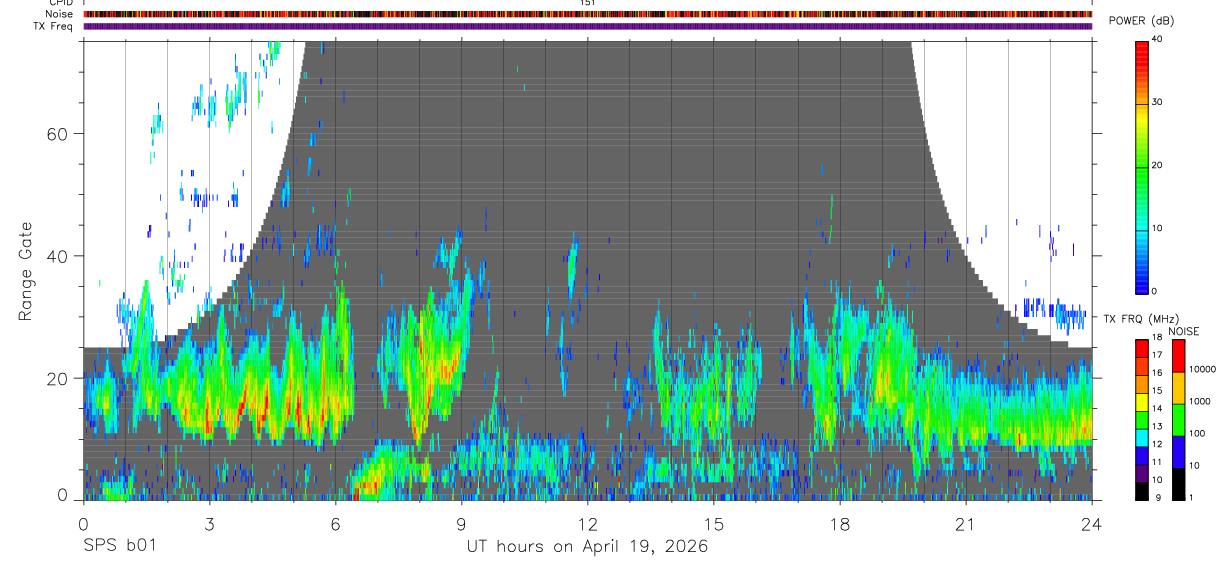Click the NOISE color scale bar
Image resolution: width=1228 pixels, height=567 pixels.
tap(1179, 420)
